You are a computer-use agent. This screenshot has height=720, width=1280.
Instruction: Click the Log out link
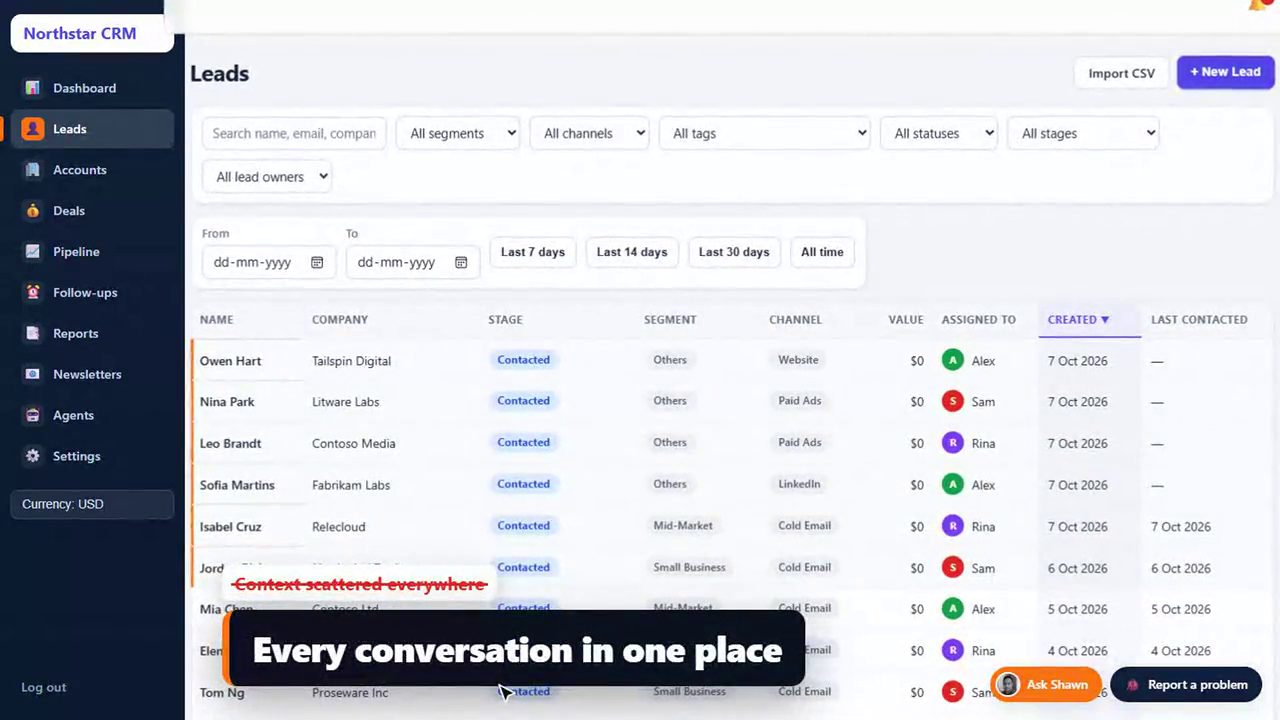tap(44, 687)
